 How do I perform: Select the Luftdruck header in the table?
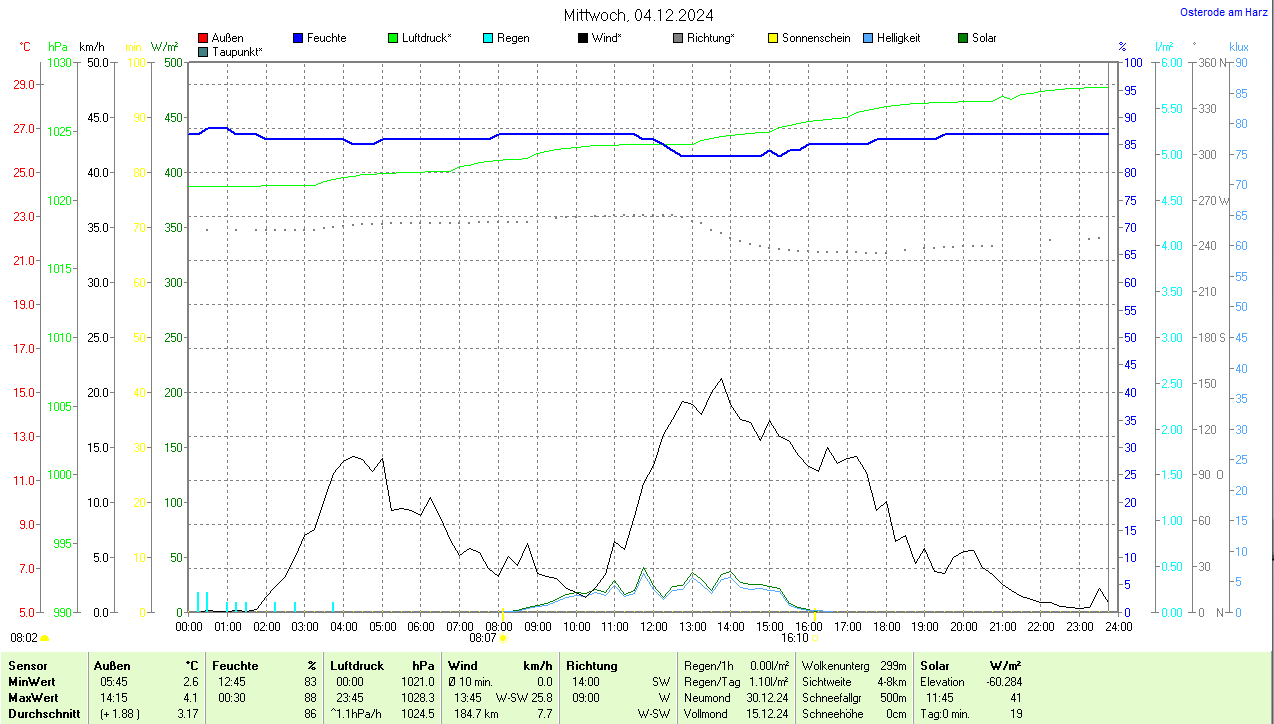(x=357, y=666)
